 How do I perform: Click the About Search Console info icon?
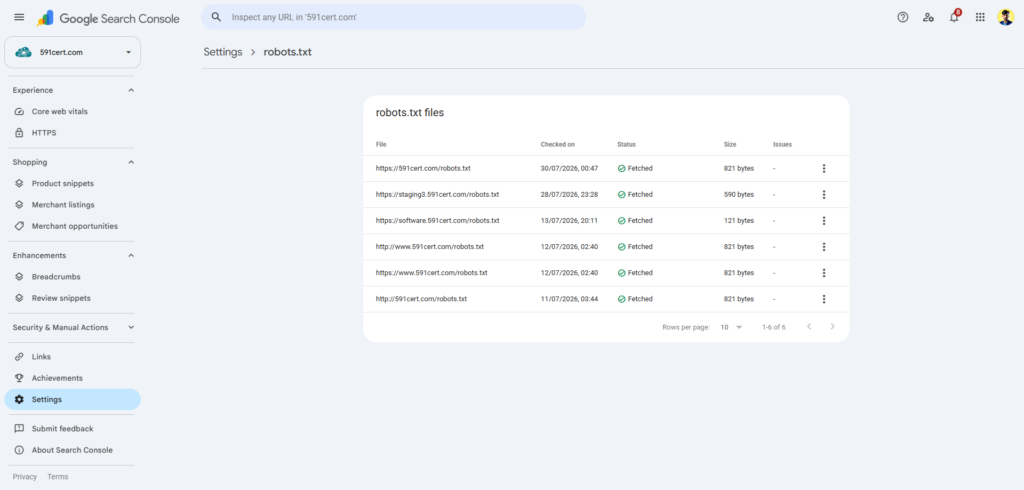[20, 450]
